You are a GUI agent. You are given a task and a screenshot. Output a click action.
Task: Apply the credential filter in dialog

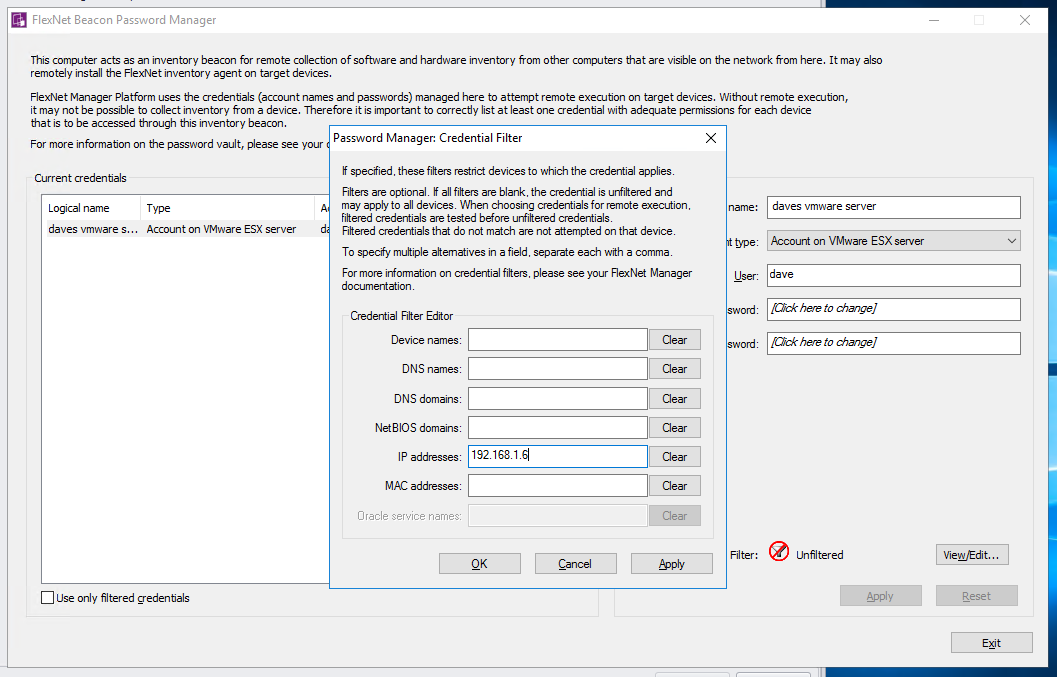point(671,564)
